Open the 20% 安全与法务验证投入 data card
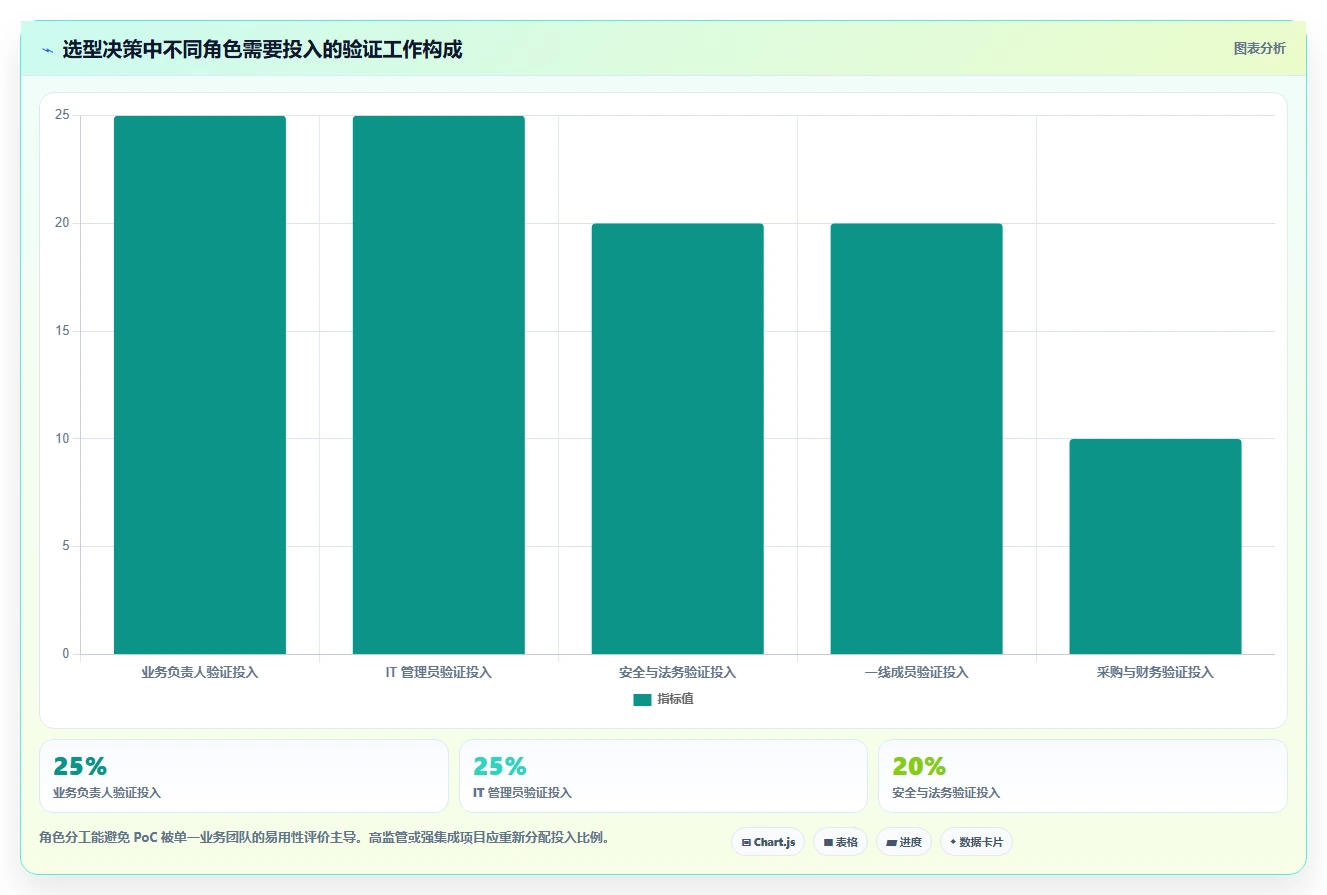 tap(1083, 776)
